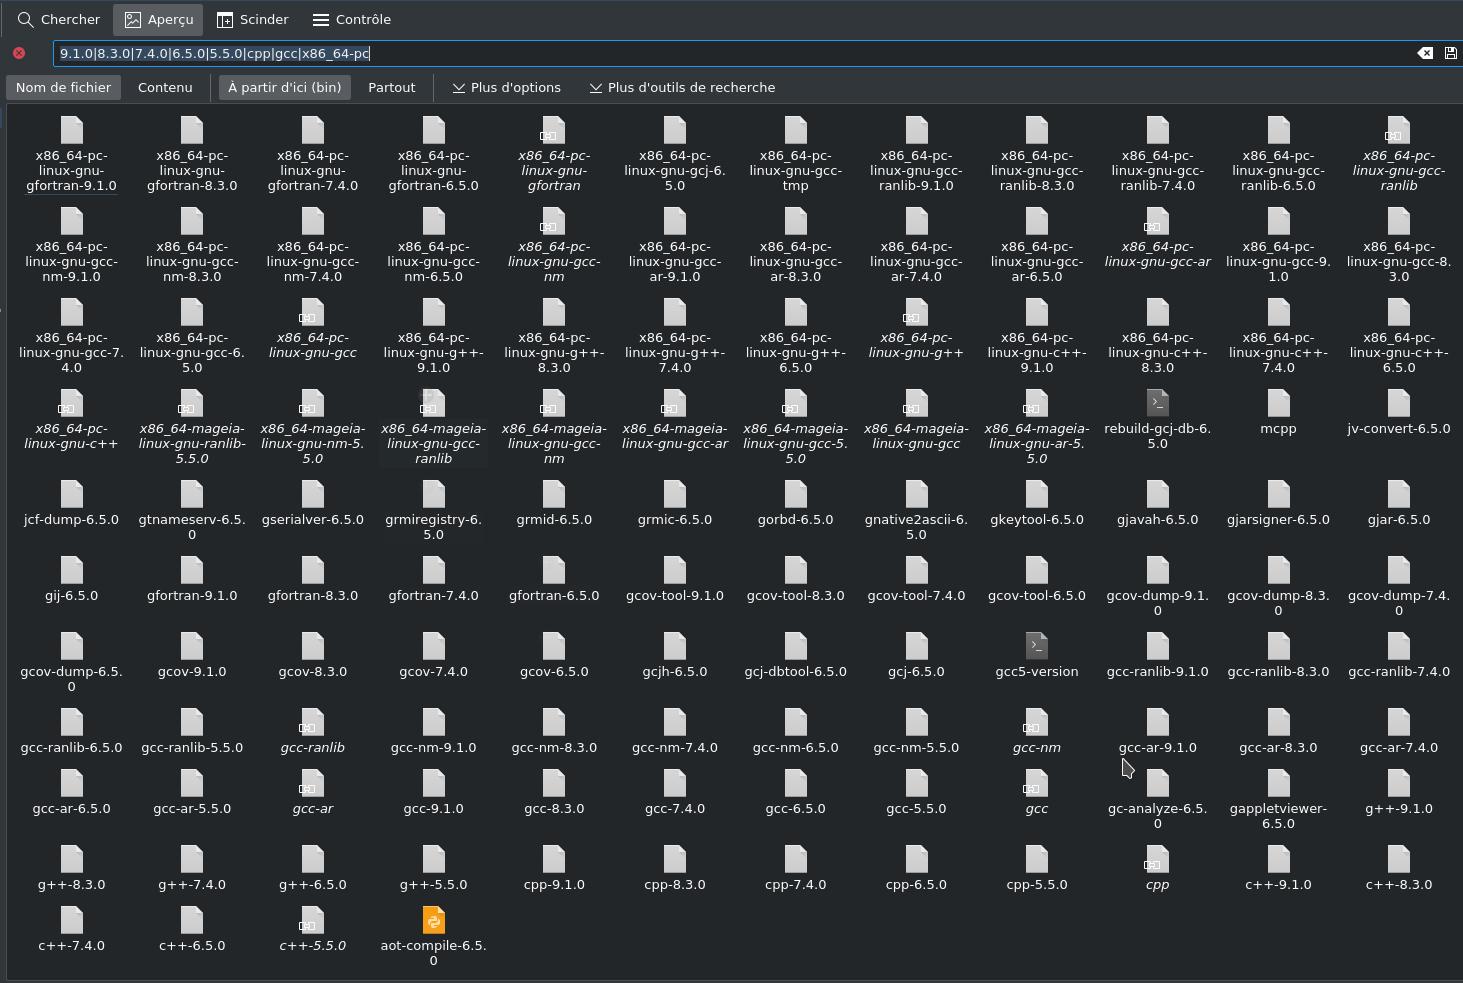Click the gjavah-6.5.0 file name
Screen dimensions: 1463x983
[1157, 519]
